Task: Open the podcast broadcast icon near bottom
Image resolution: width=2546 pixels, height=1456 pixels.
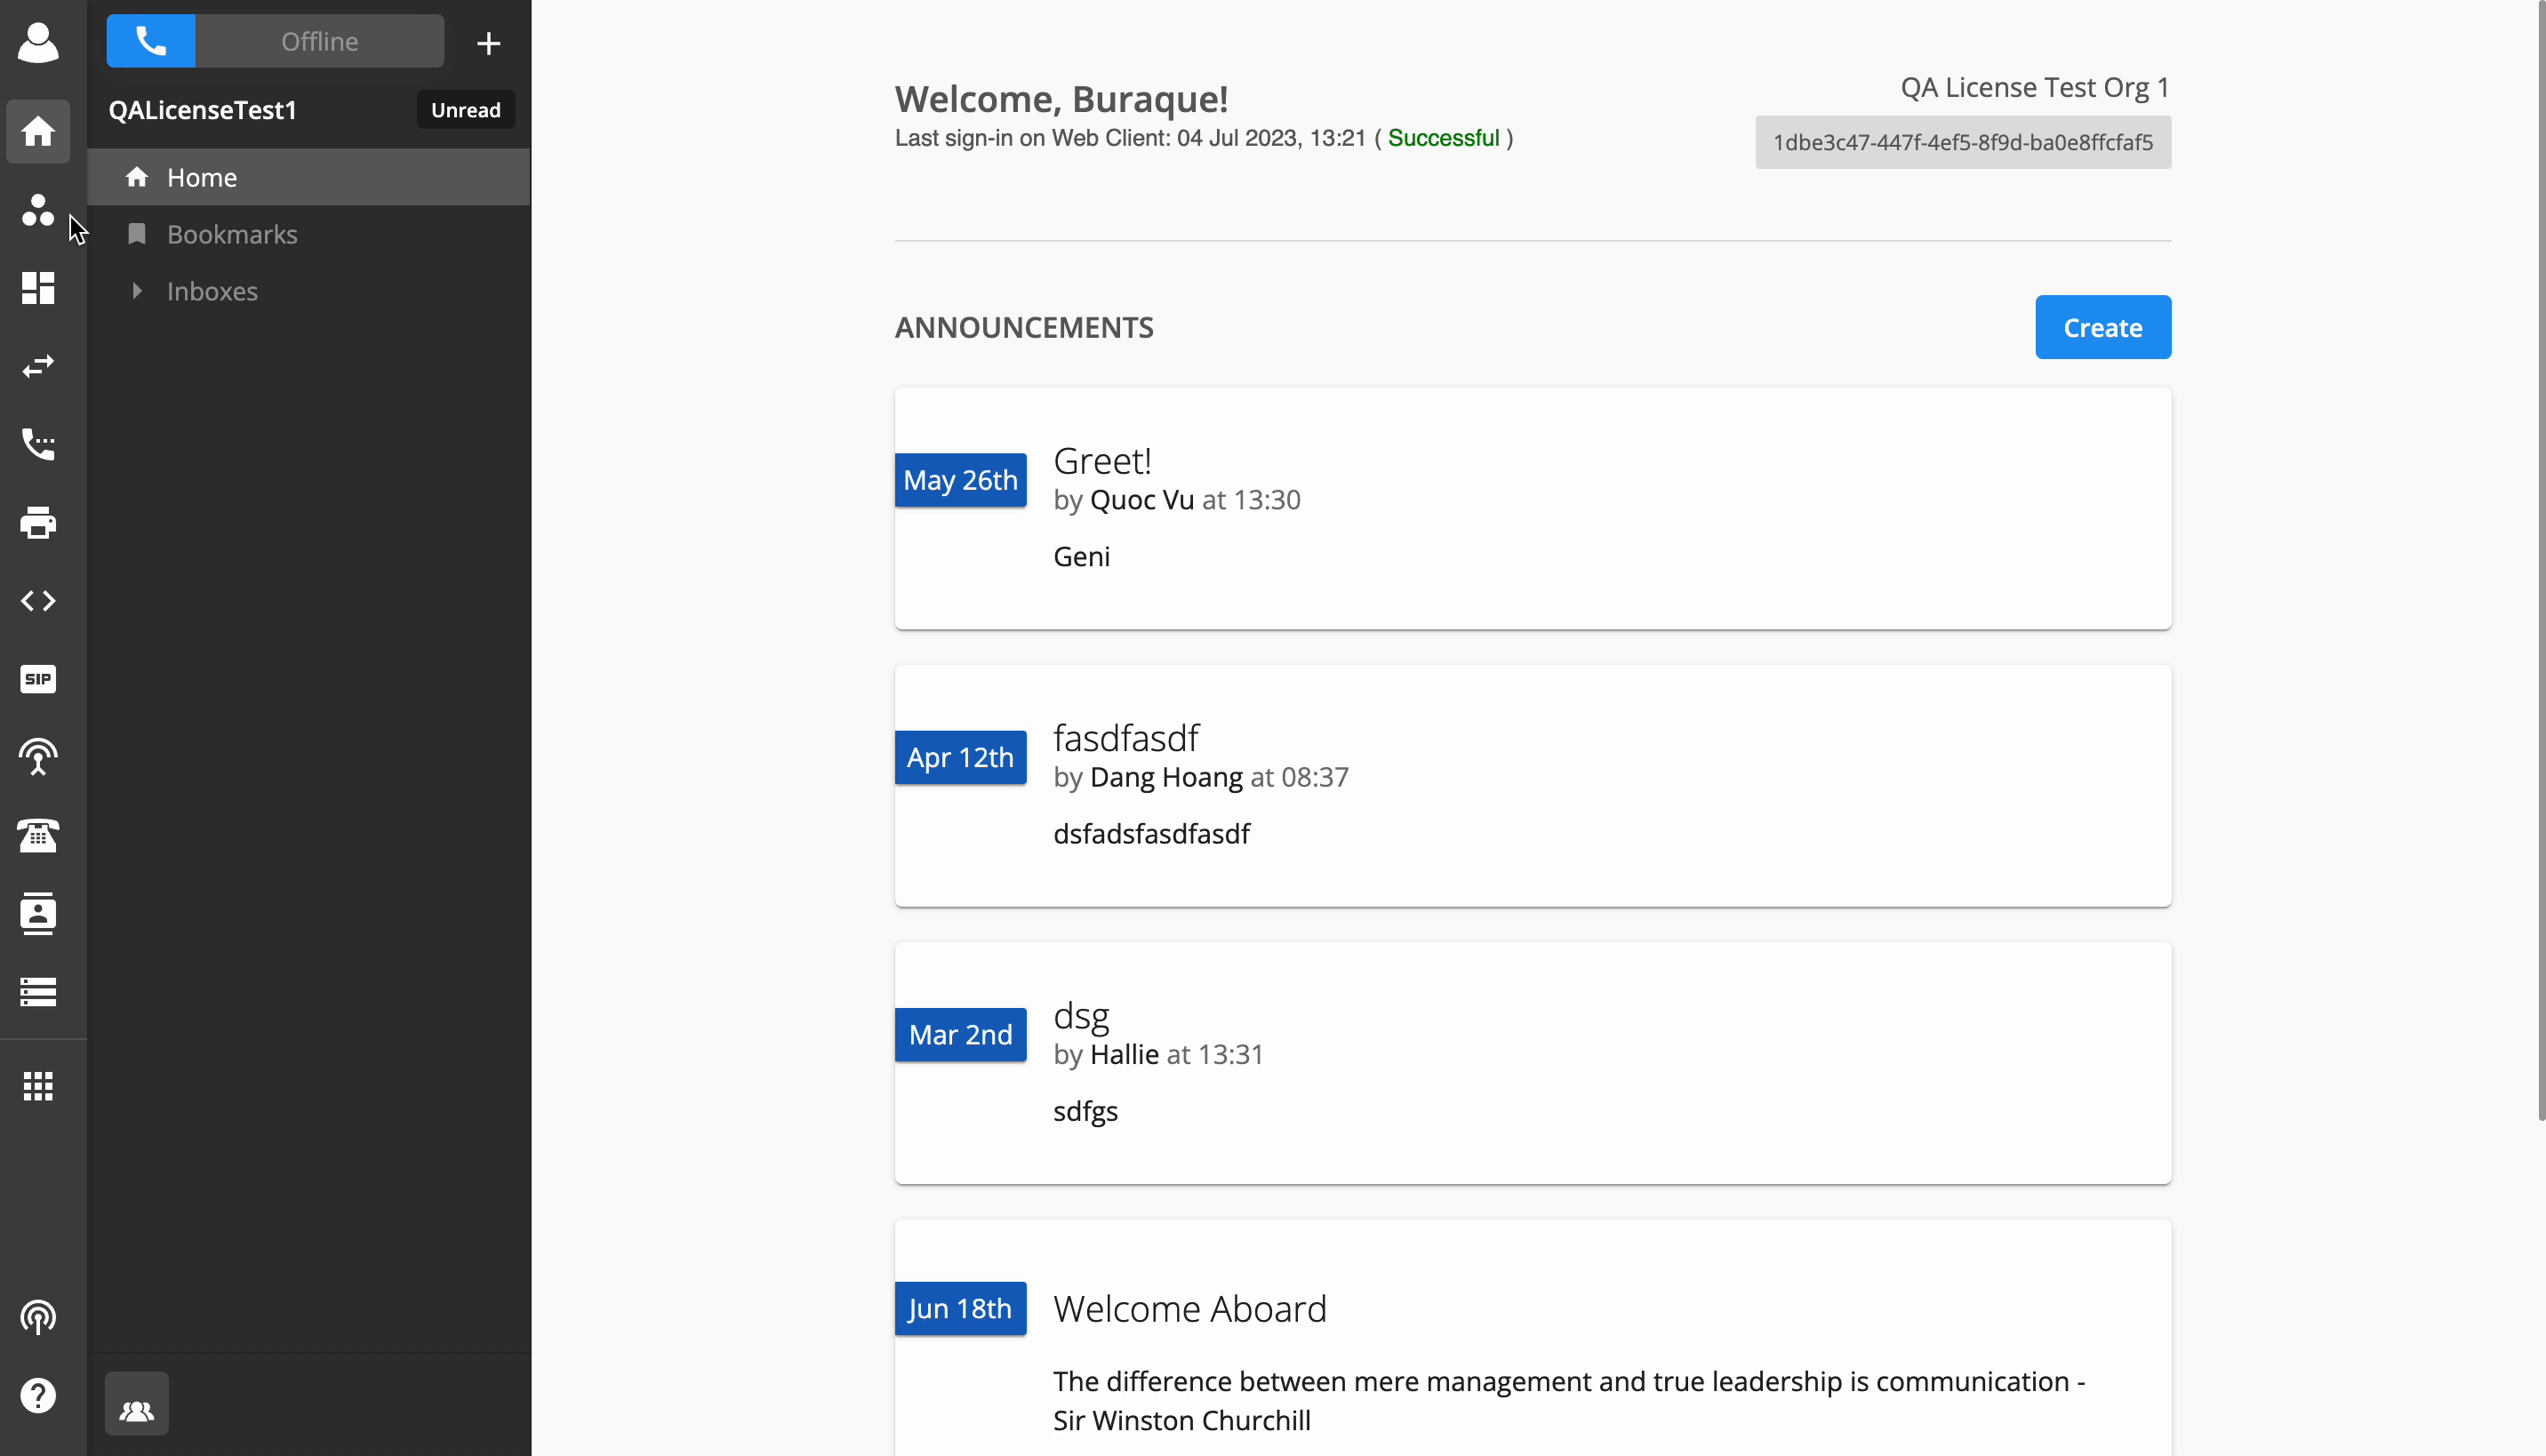Action: (38, 1317)
